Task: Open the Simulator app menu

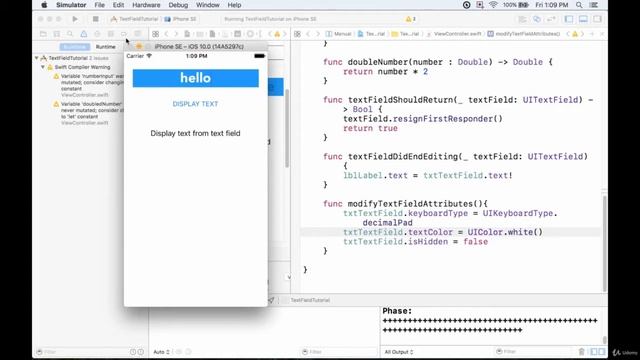Action: (x=71, y=5)
